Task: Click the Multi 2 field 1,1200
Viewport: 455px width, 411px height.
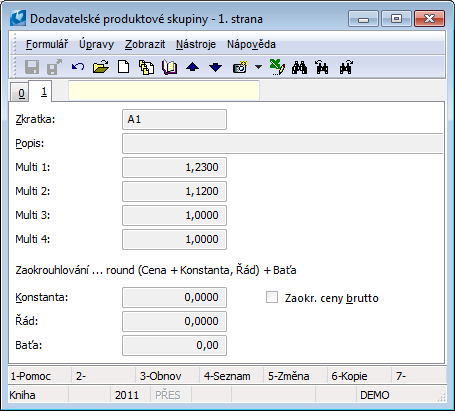Action: [x=174, y=191]
